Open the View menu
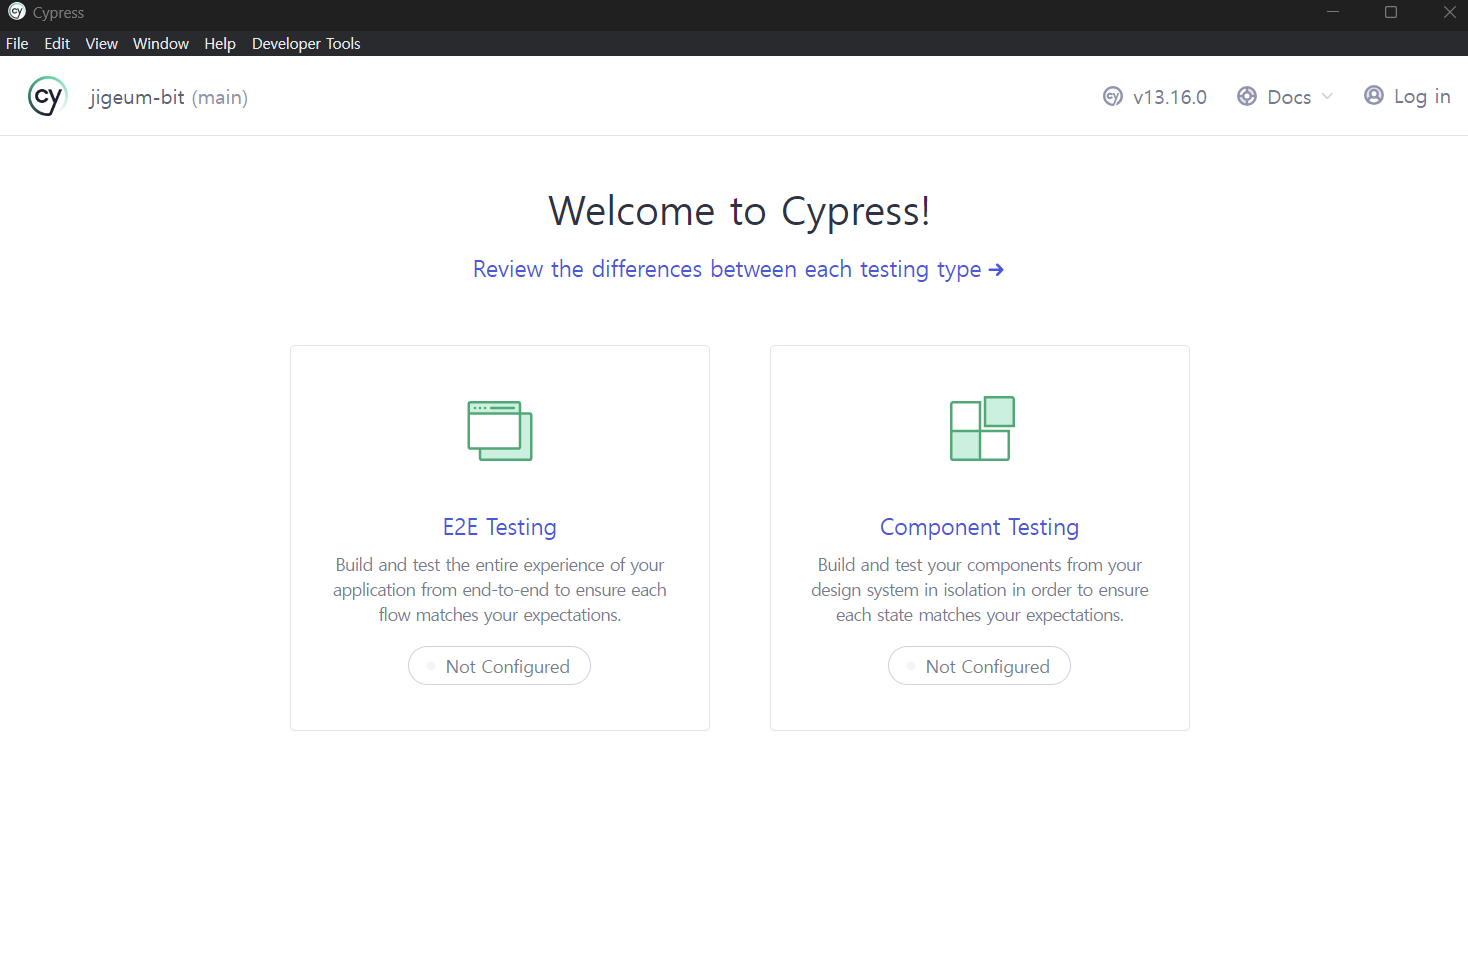Screen dimensions: 1468x967 click(x=101, y=43)
